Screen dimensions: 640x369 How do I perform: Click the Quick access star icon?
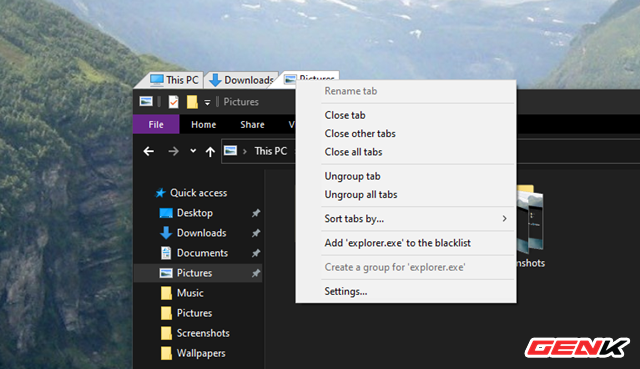(160, 193)
